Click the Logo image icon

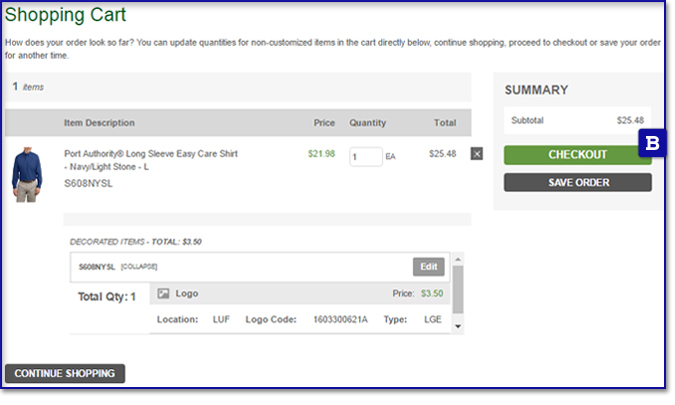coord(163,294)
